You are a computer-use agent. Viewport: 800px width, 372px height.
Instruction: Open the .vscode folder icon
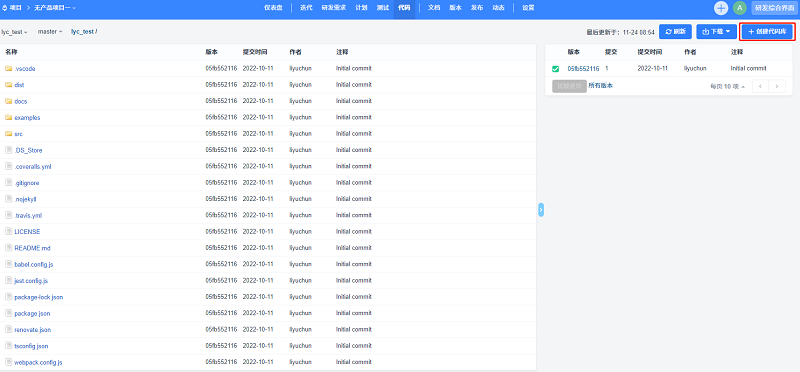(x=8, y=68)
